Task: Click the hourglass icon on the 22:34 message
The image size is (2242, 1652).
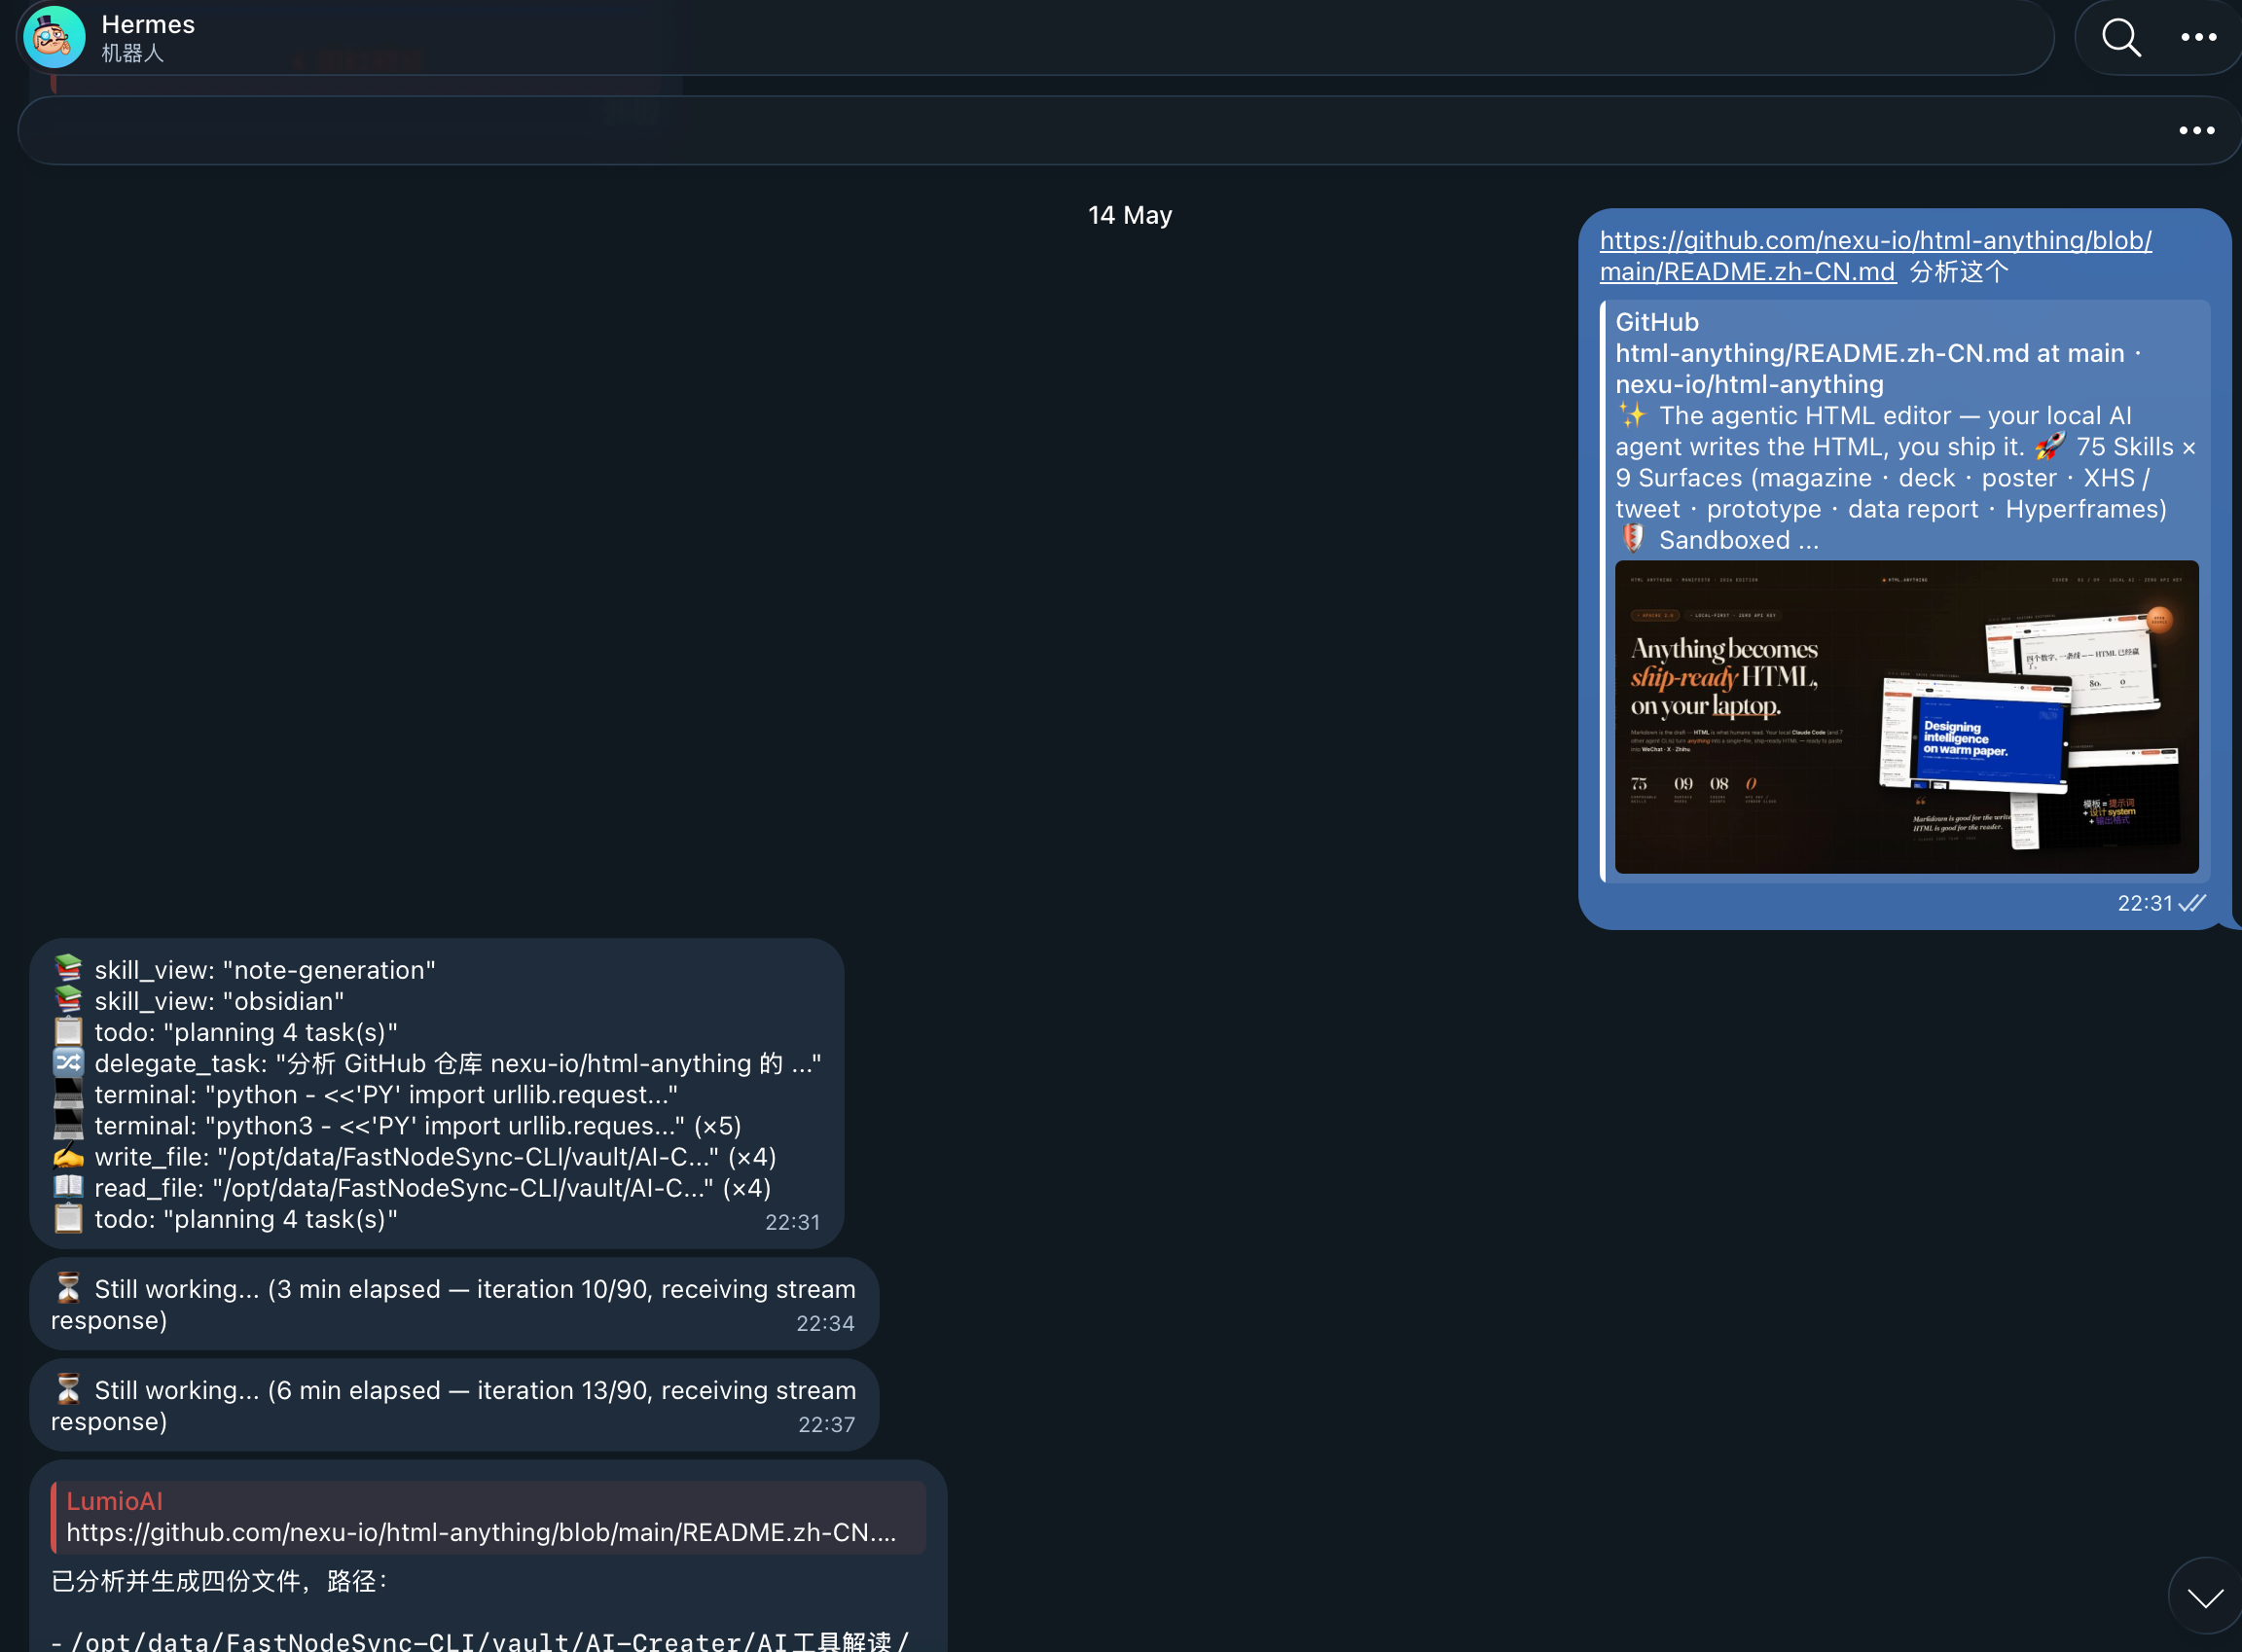Action: tap(68, 1288)
